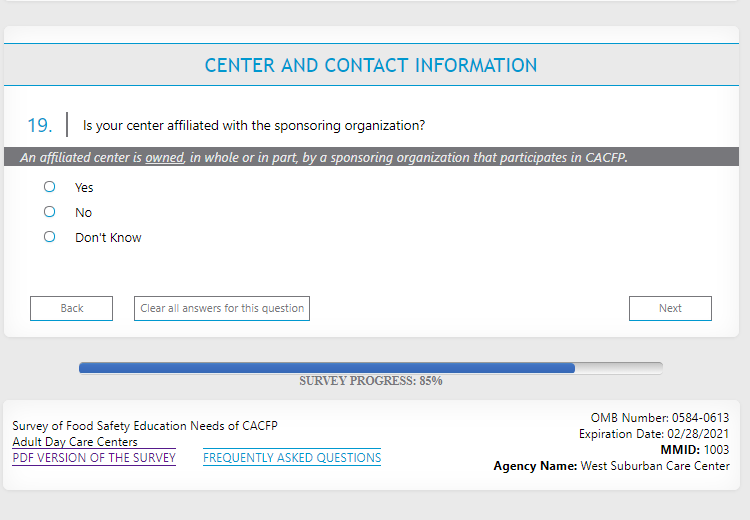This screenshot has height=520, width=750.
Task: Choose the No radio option
Action: [49, 212]
